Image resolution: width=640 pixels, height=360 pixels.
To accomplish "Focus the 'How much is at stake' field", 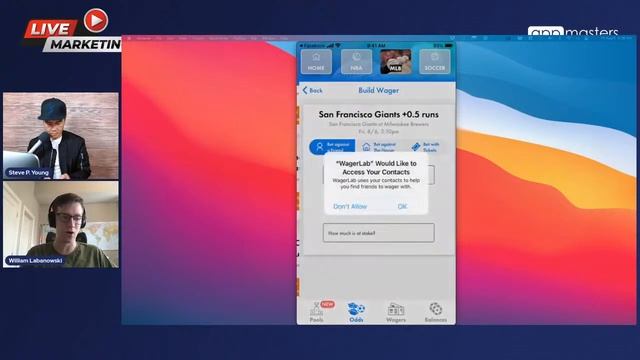I will click(378, 233).
